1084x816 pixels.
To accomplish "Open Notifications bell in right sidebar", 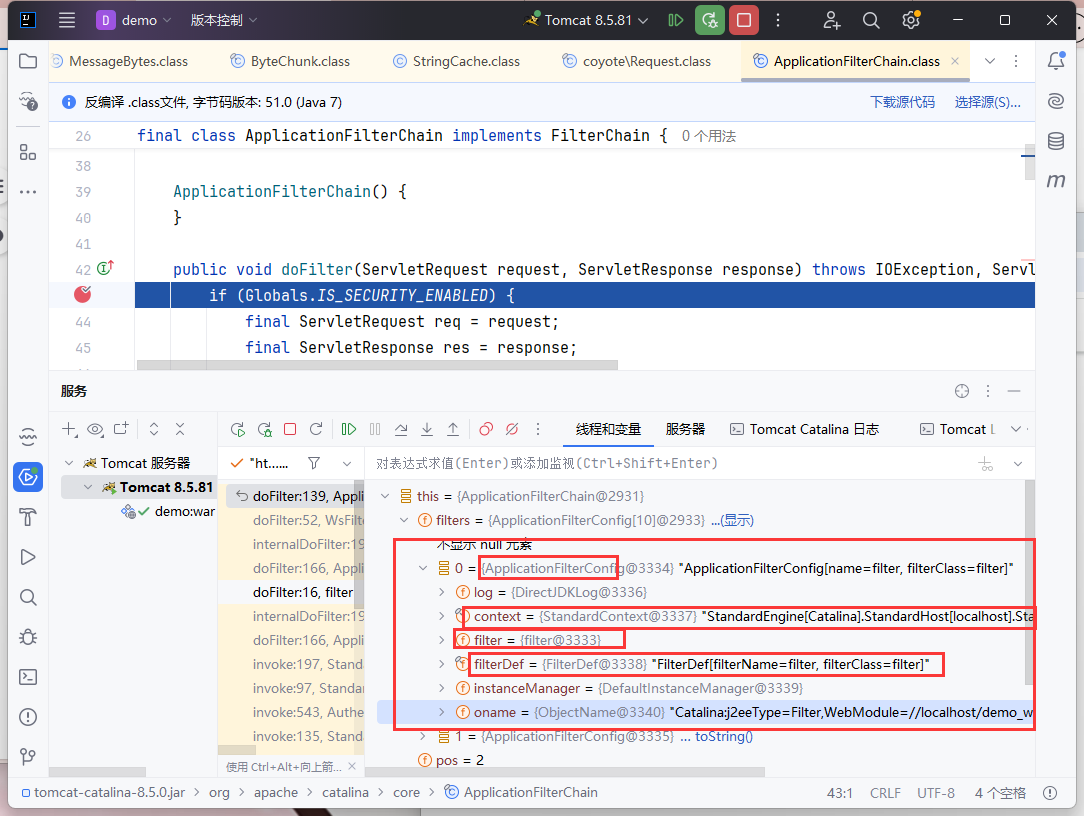I will 1056,61.
